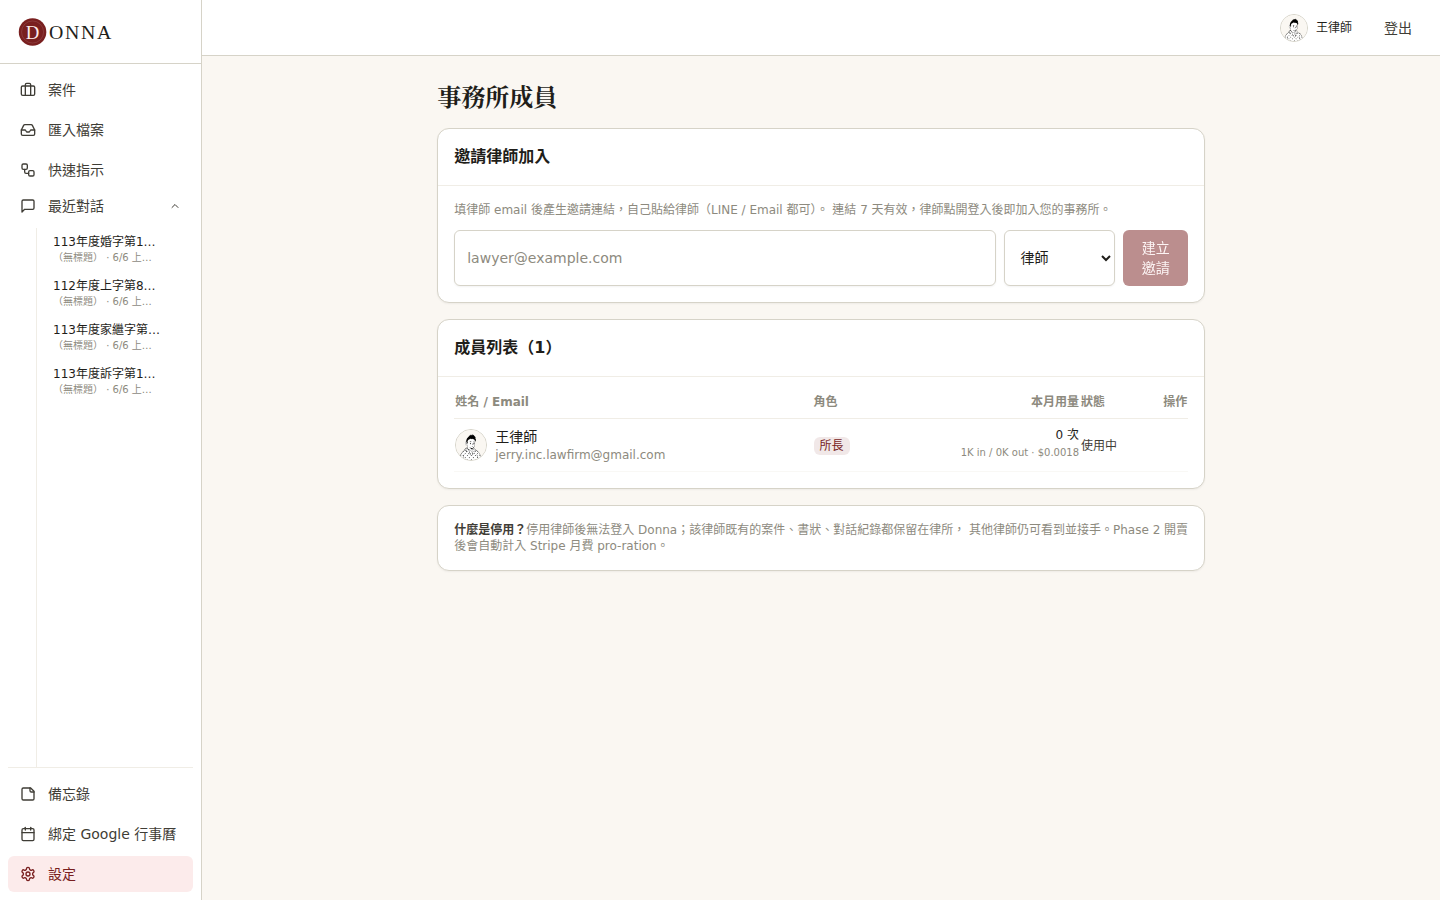Viewport: 1440px width, 900px height.
Task: Click the inbox icon beside 匯入檔案
Action: 28,130
